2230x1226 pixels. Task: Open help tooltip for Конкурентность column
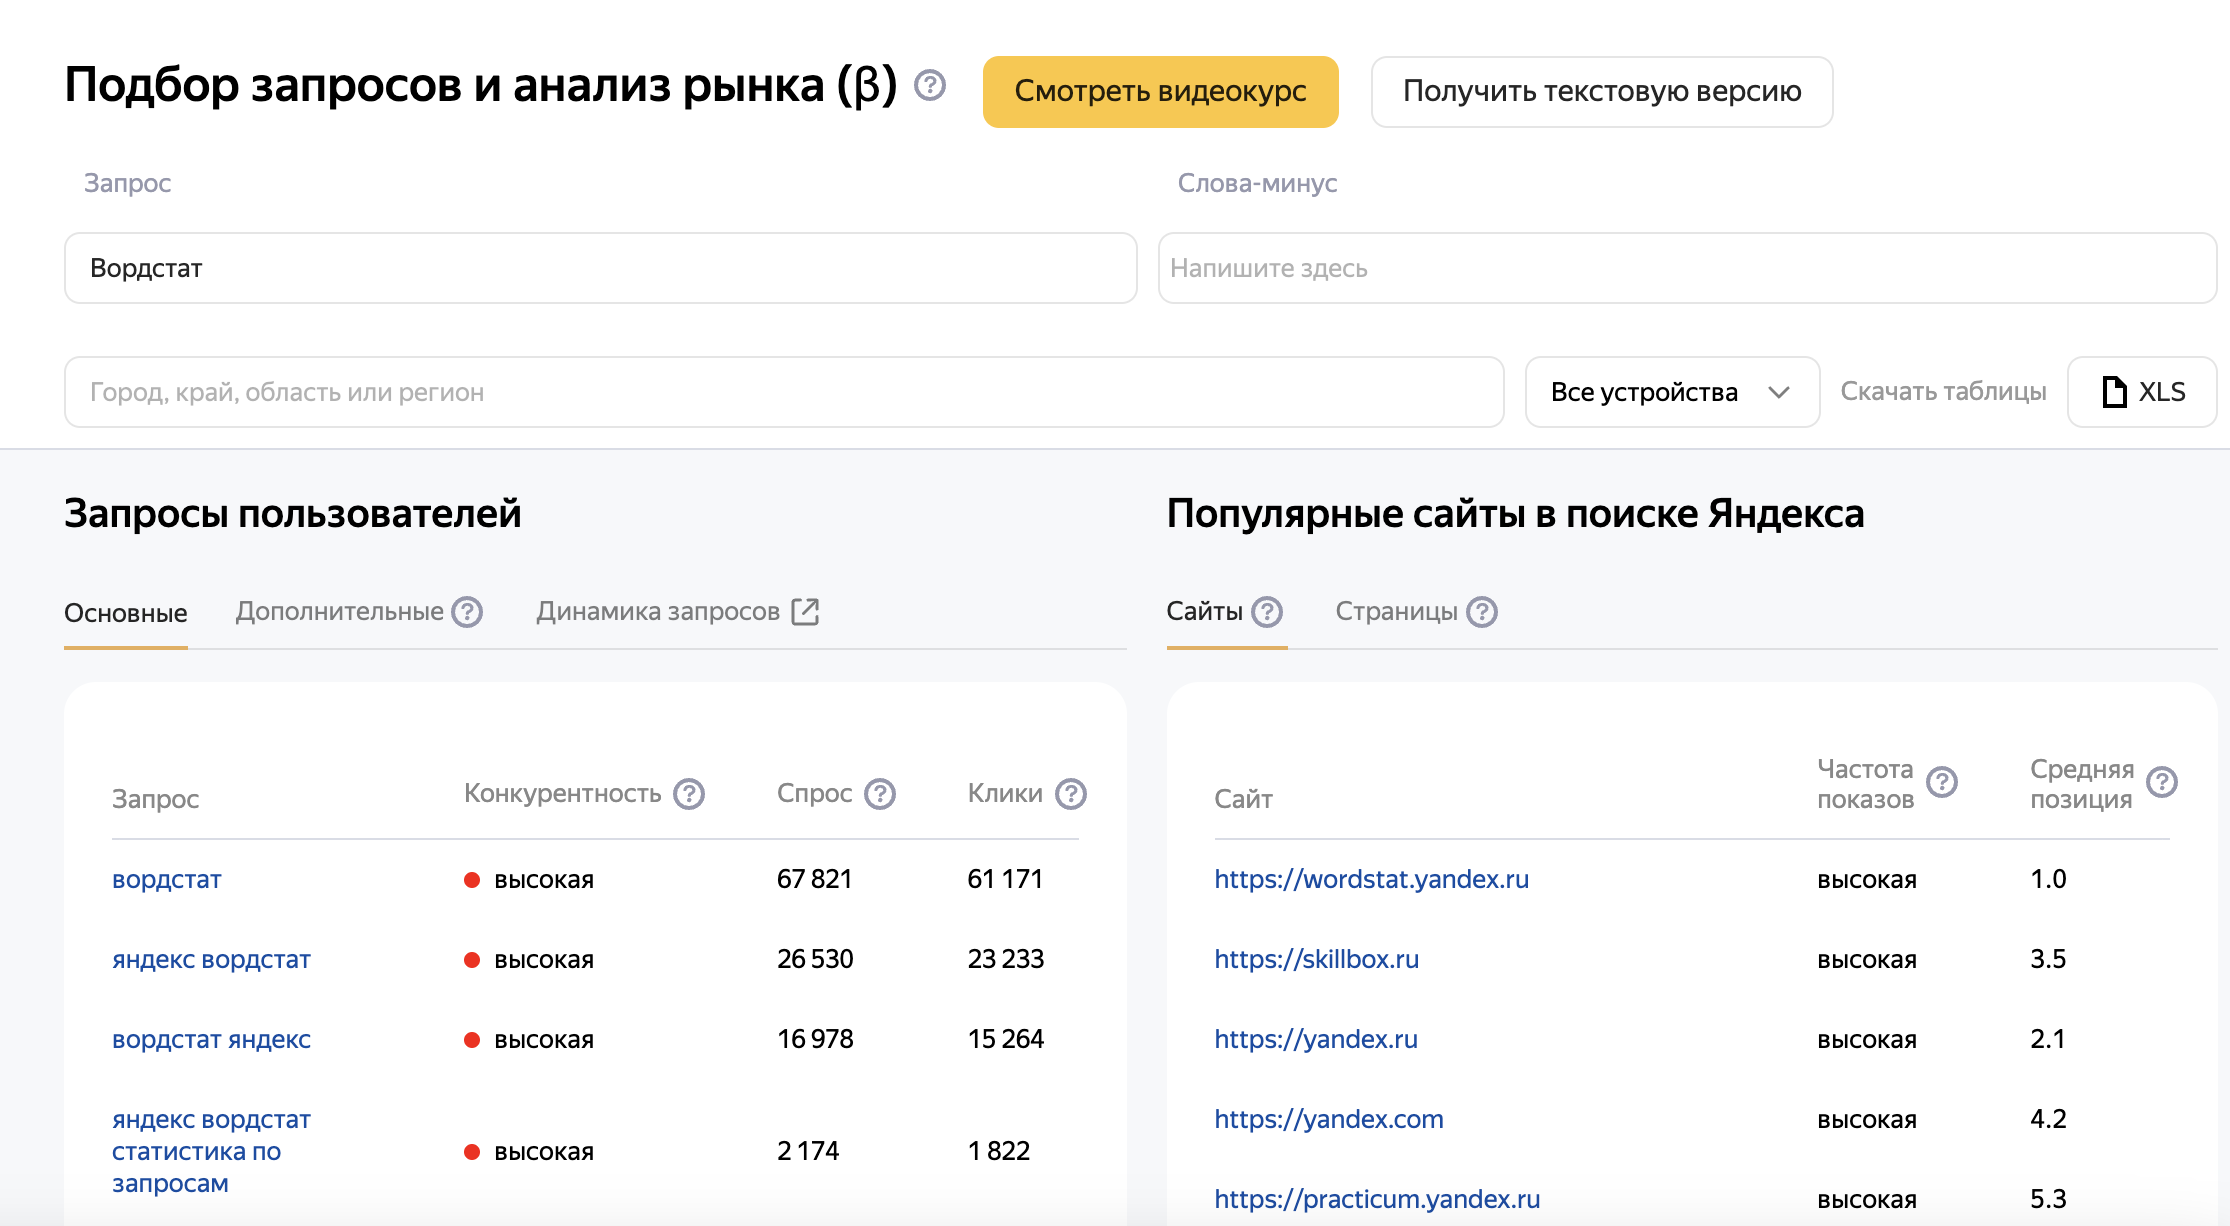[x=689, y=794]
